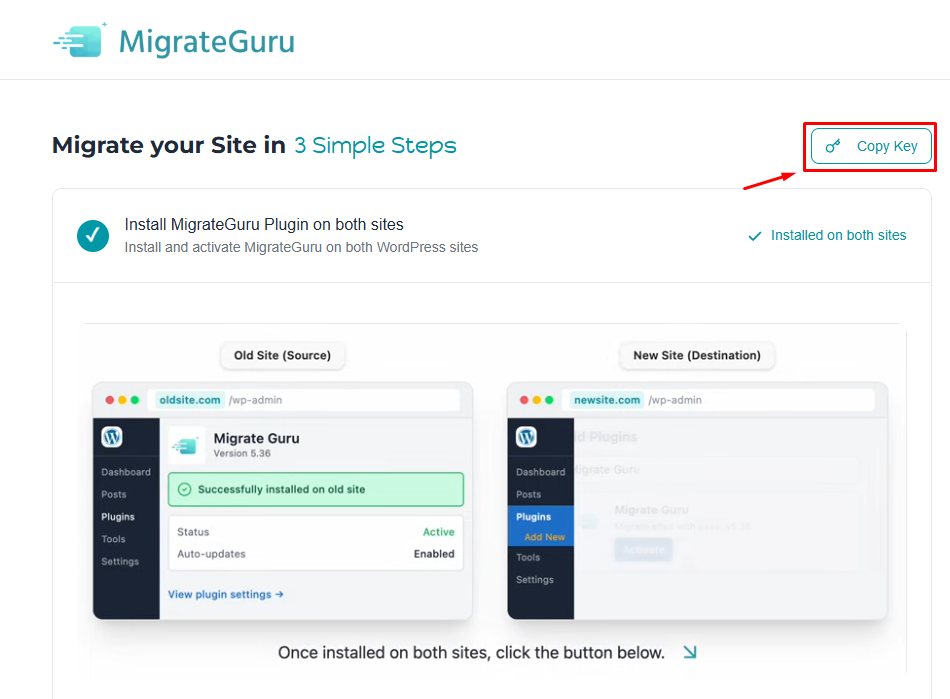
Task: Click oldsite.com in the address bar
Action: pyautogui.click(x=190, y=400)
